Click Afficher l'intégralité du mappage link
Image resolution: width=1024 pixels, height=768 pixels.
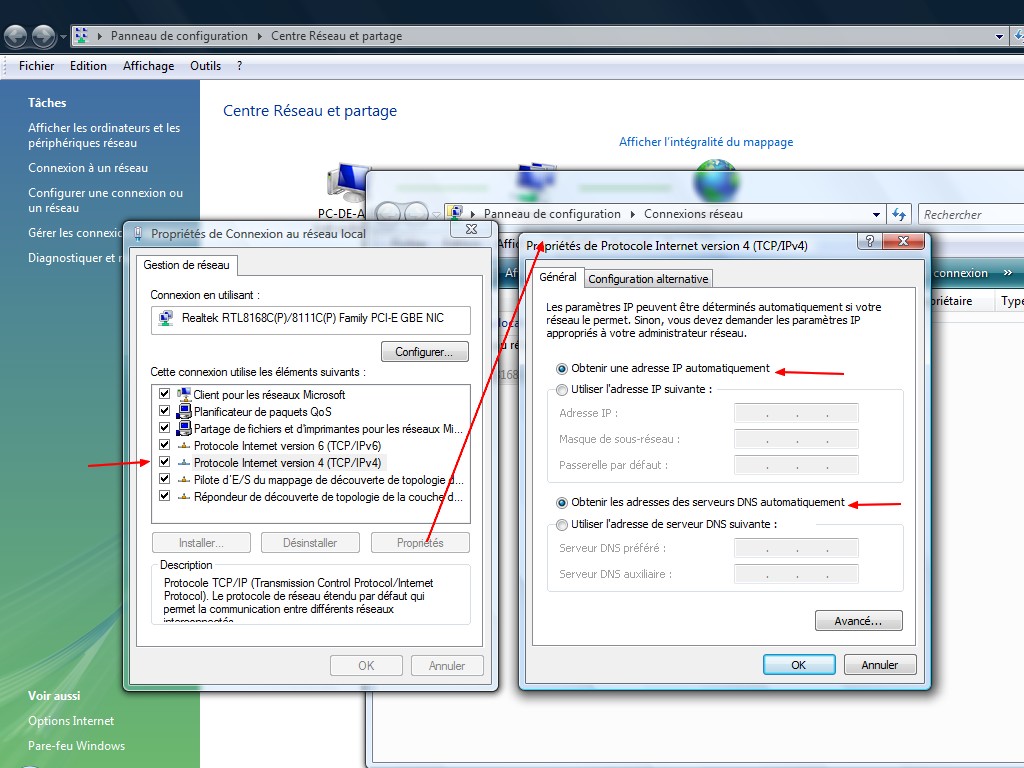coord(706,142)
